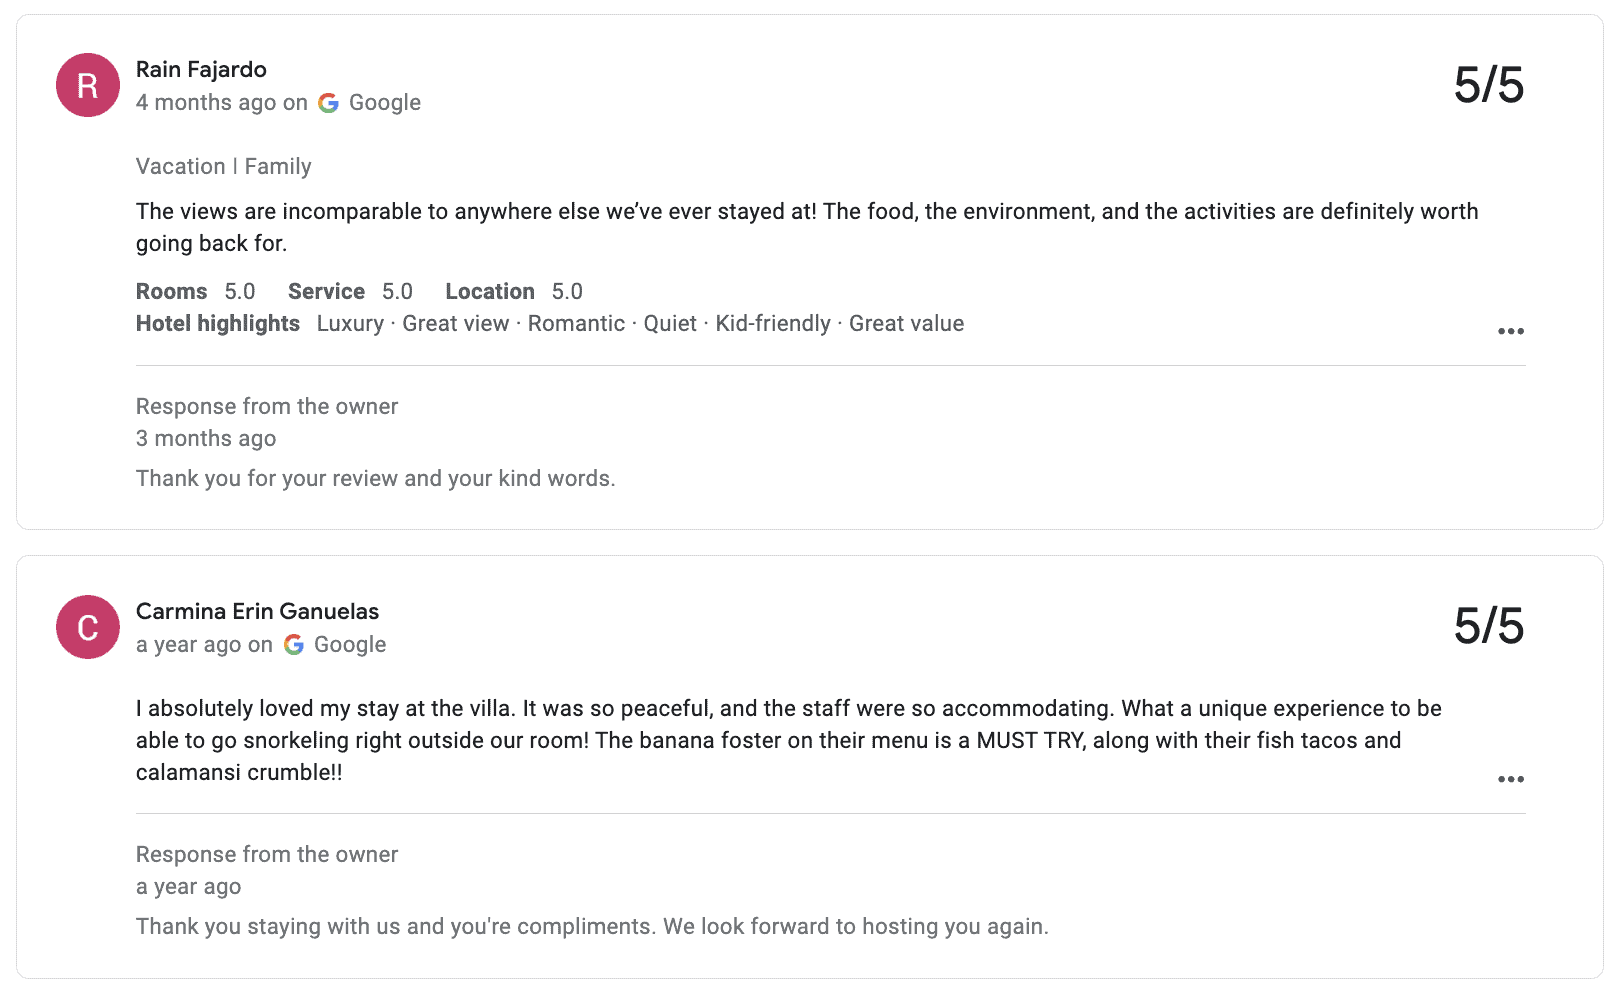Screen dimensions: 1620x994
Task: Open more options on Carmina's review
Action: click(1510, 779)
